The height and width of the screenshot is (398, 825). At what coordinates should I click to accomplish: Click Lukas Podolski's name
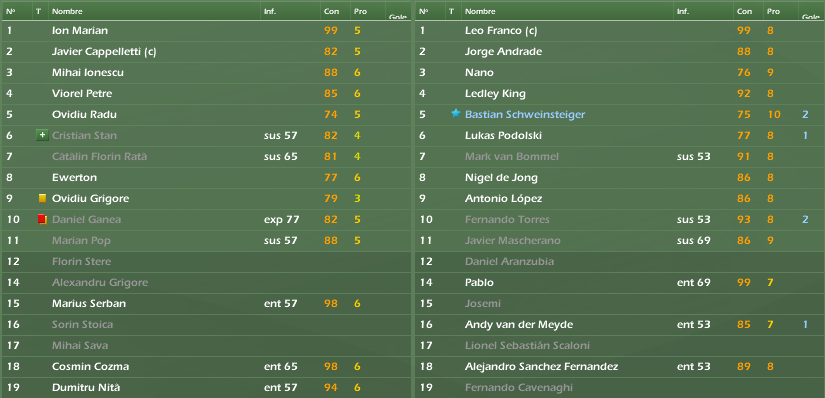[x=503, y=135]
